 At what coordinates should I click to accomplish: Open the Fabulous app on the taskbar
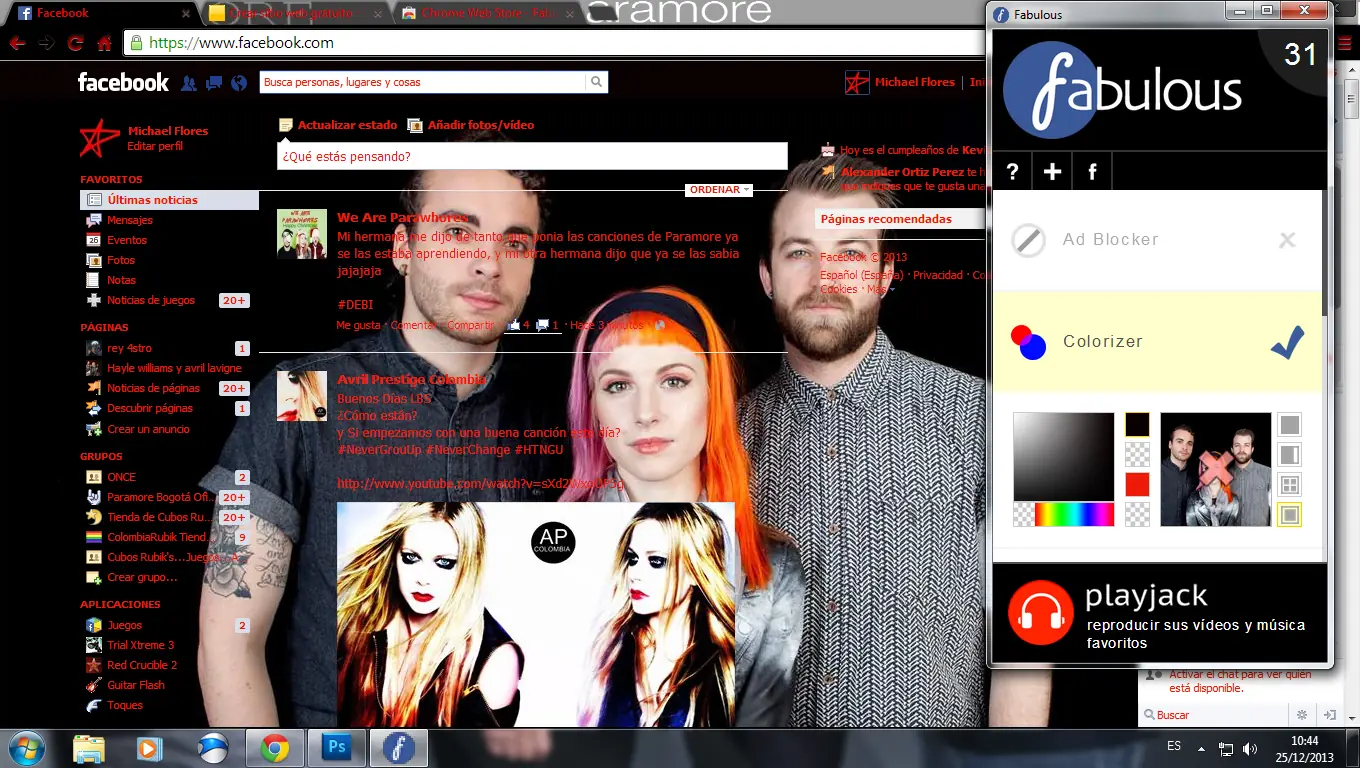[x=398, y=747]
